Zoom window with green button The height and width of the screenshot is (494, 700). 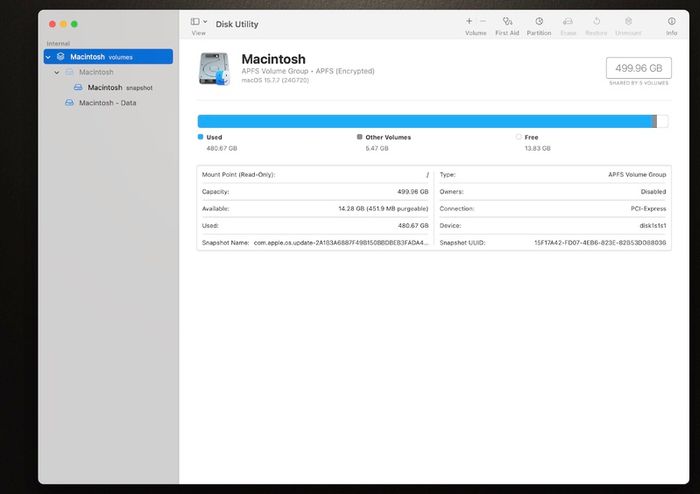tap(74, 24)
